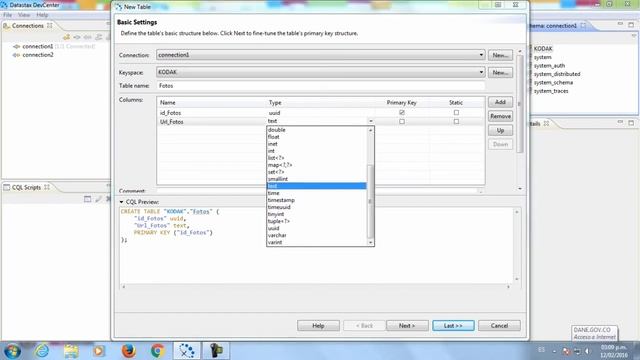Move column with the Up button
640x360 pixels.
[x=500, y=131]
